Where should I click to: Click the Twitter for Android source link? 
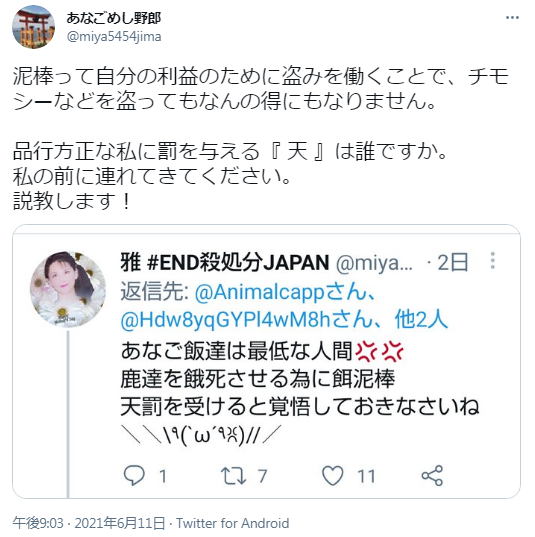(232, 523)
